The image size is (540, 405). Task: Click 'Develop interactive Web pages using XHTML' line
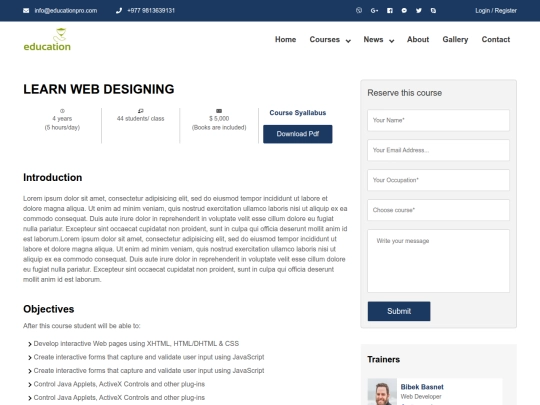136,344
